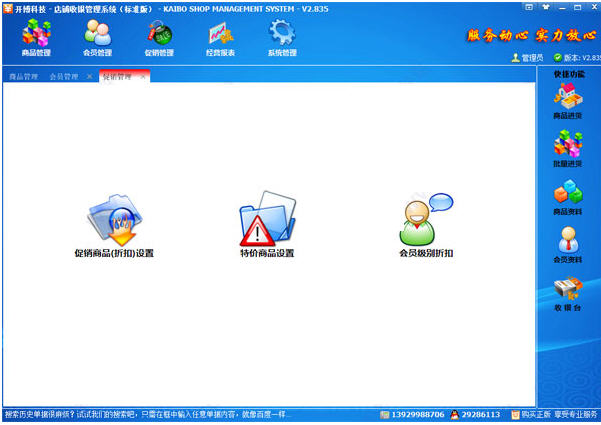The height and width of the screenshot is (425, 601).
Task: Launch 商品进货 shortcut in sidebar
Action: pos(568,101)
